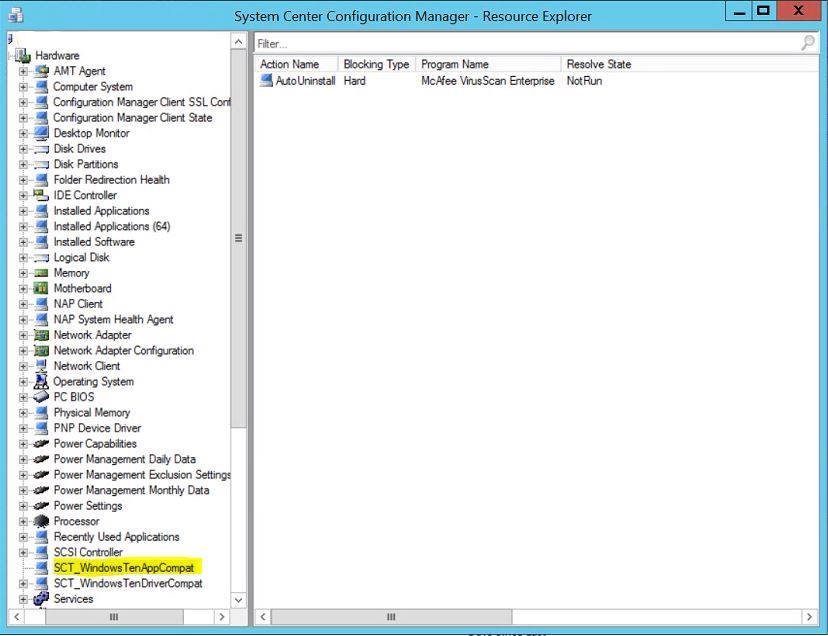
Task: Click the Network Adapter Configuration icon
Action: 41,351
